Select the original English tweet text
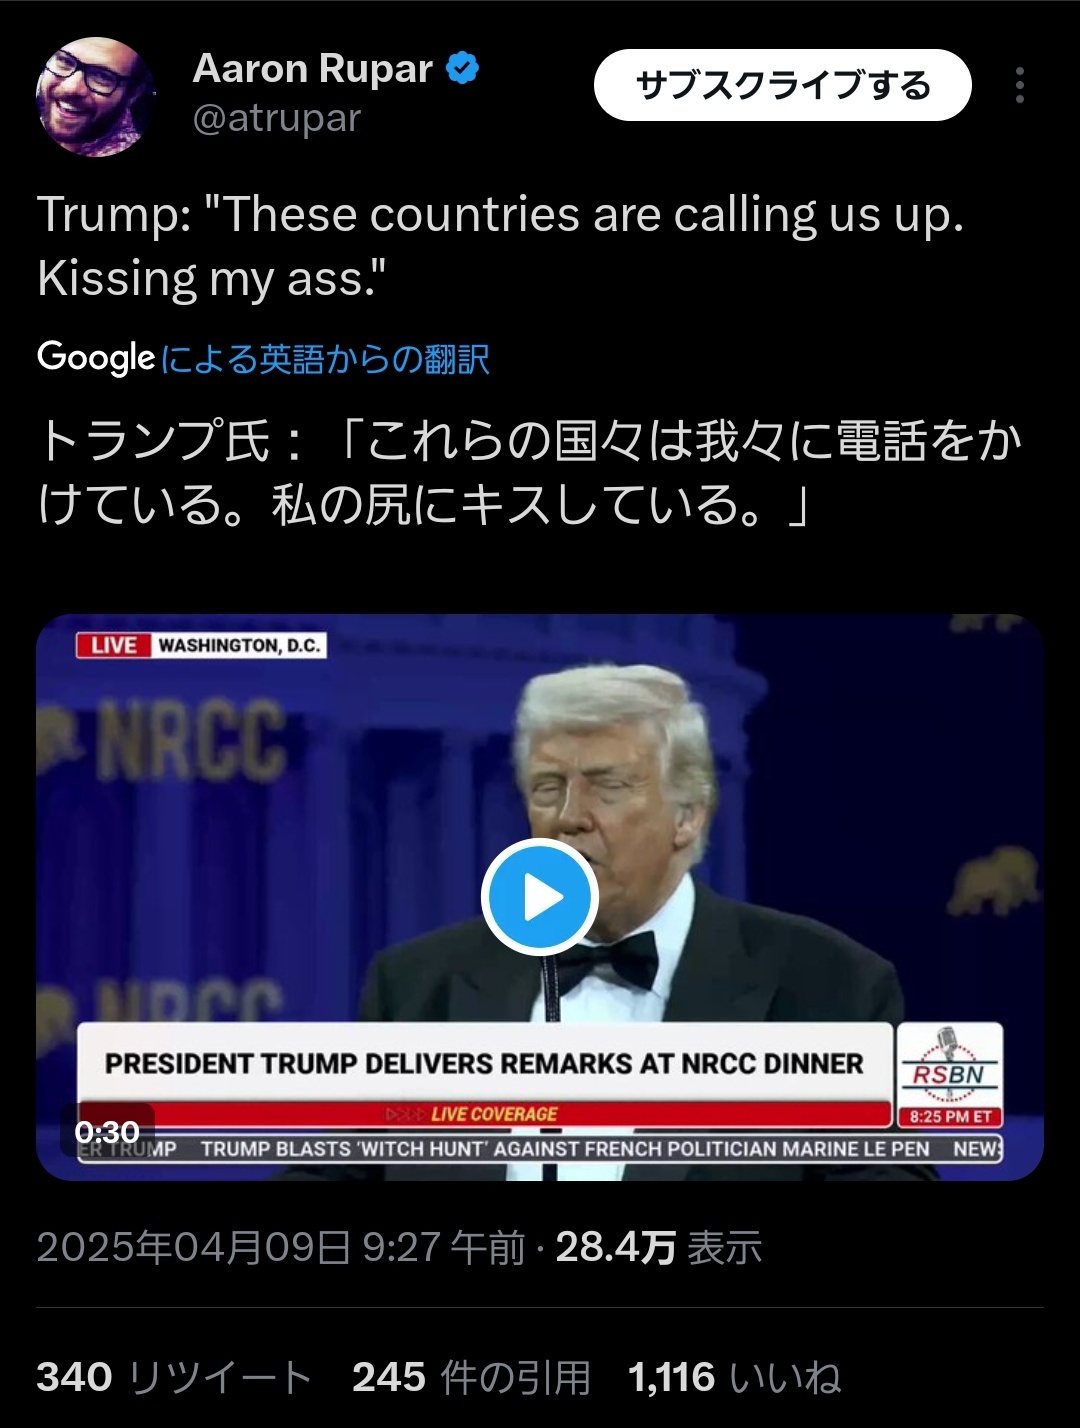The height and width of the screenshot is (1428, 1080). tap(500, 246)
